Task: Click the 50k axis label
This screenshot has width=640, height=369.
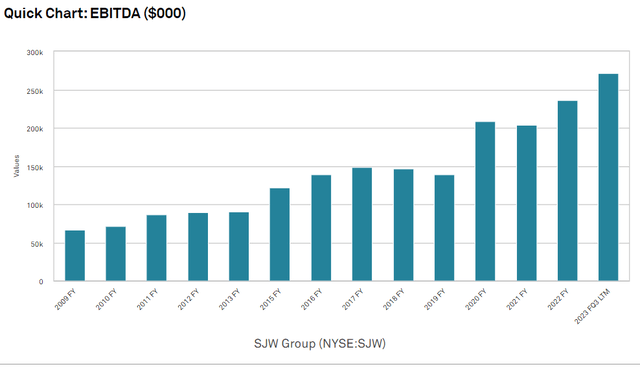Action: 36,244
